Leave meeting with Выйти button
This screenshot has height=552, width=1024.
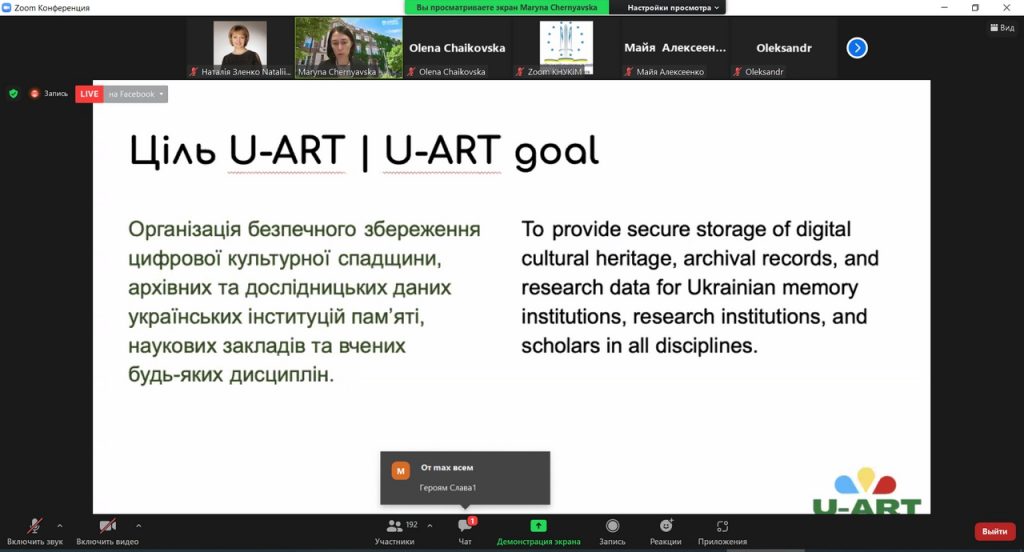(995, 531)
